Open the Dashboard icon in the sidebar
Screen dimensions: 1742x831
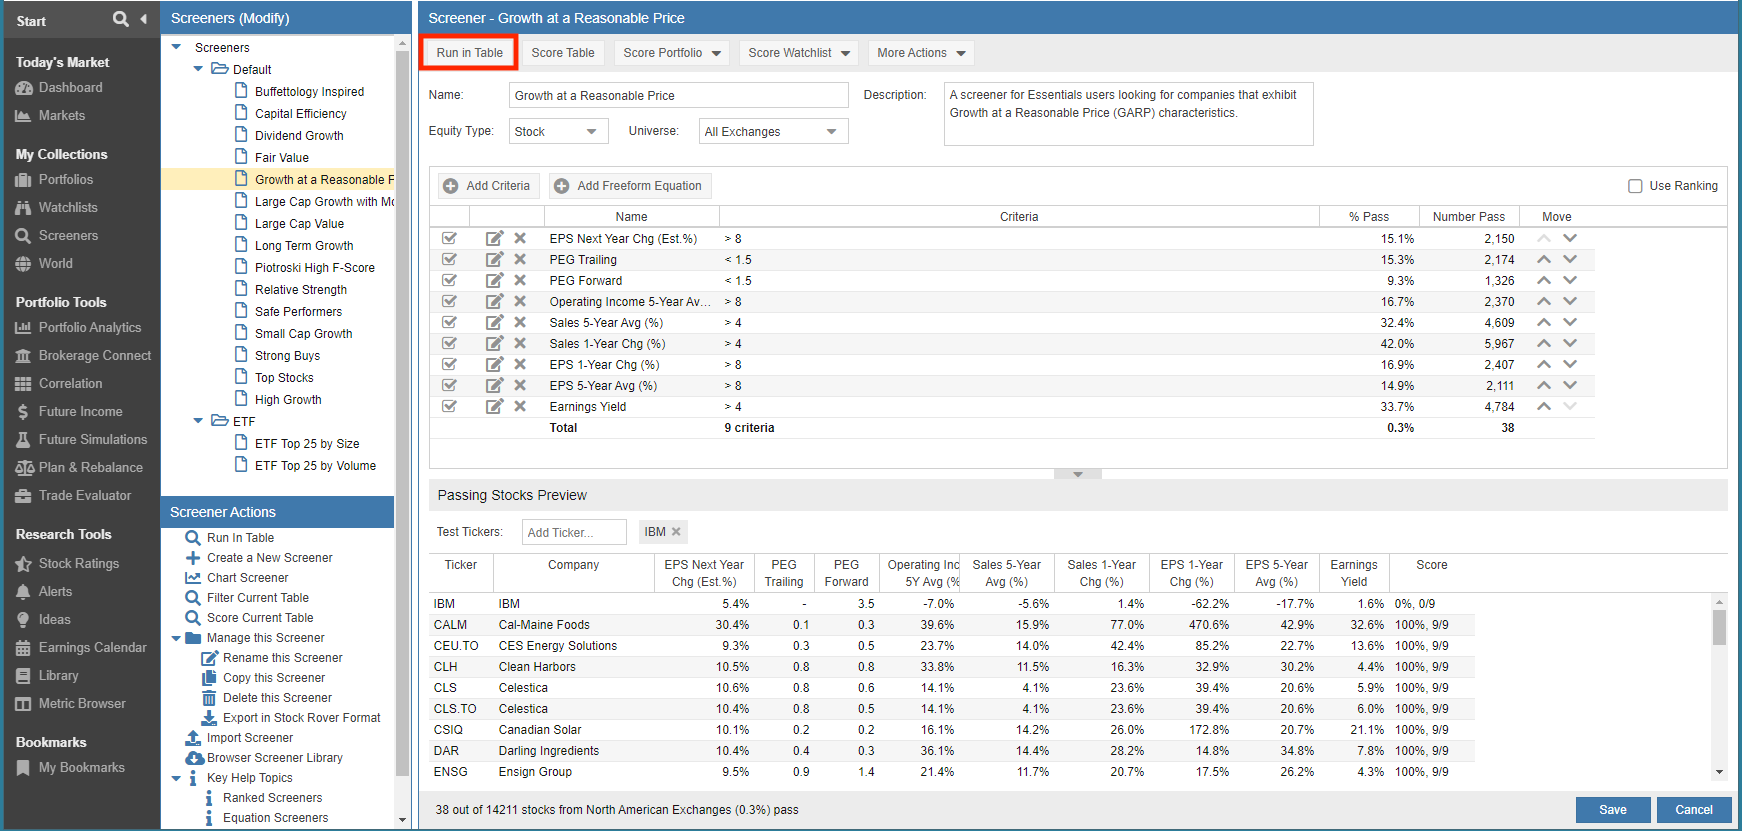pyautogui.click(x=24, y=88)
